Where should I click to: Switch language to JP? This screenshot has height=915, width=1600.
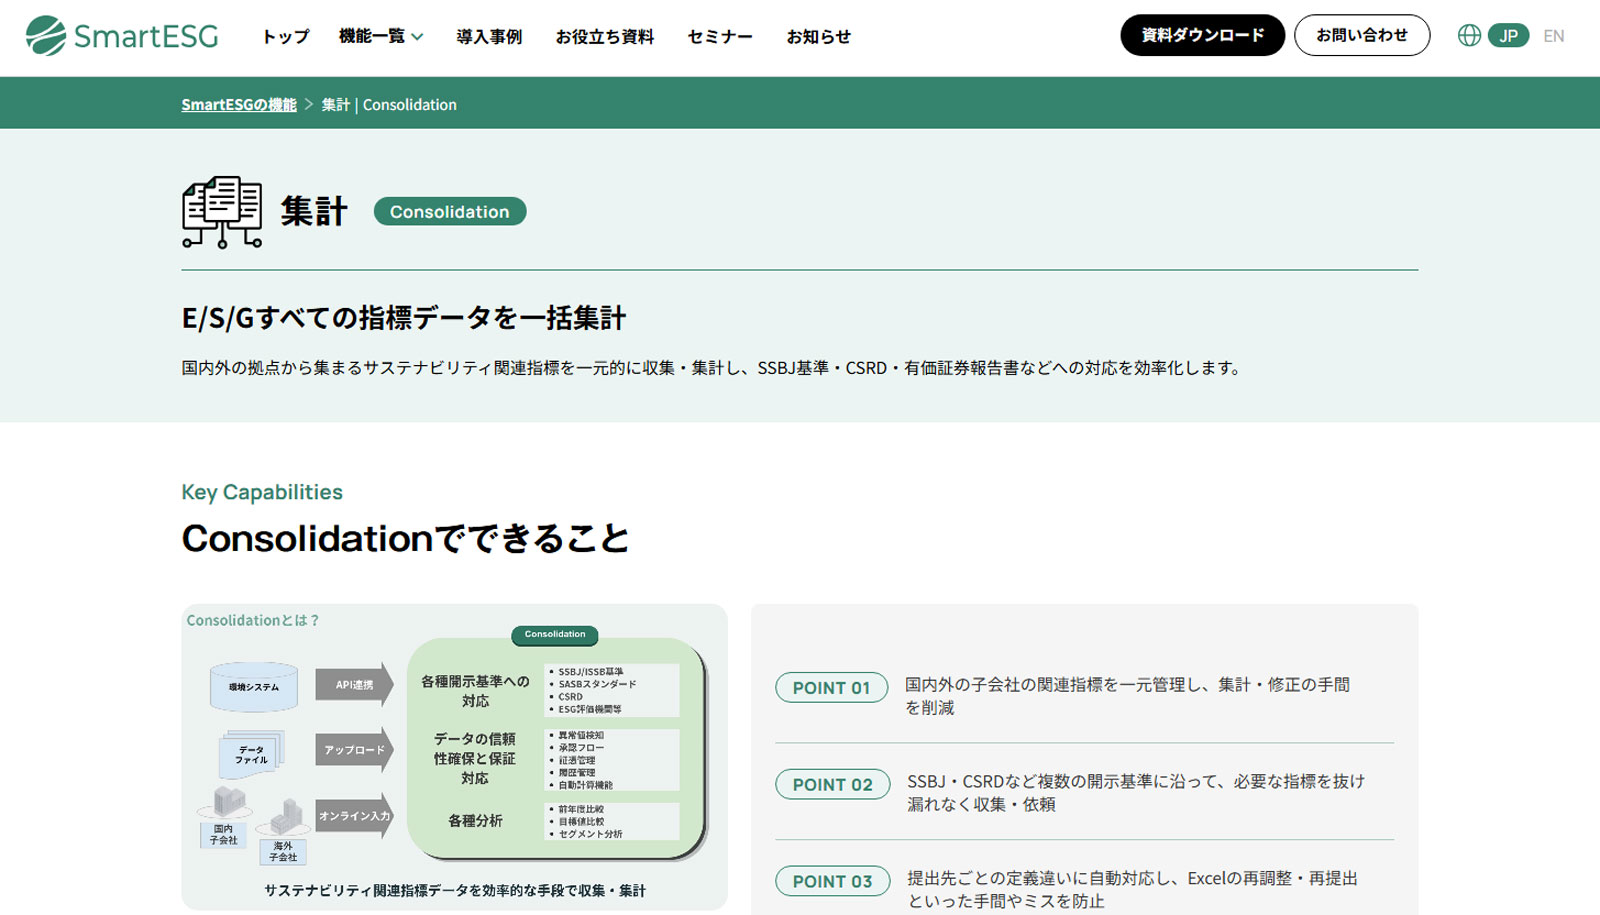coord(1508,36)
